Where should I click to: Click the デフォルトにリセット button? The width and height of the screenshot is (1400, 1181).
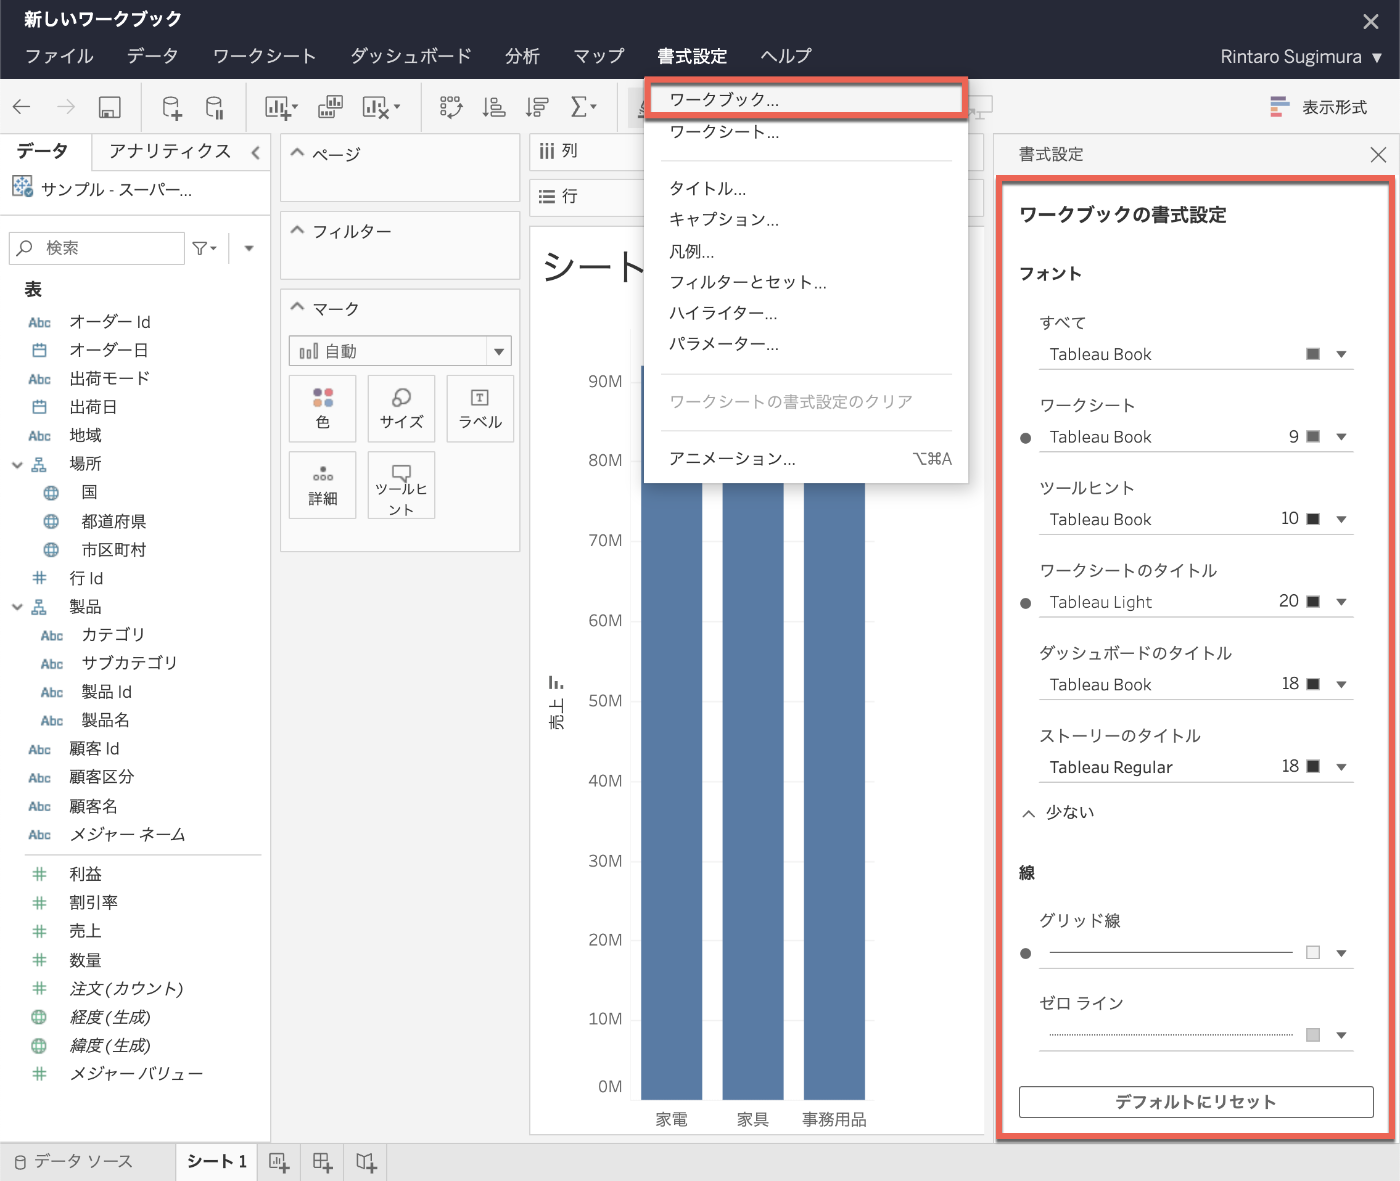pyautogui.click(x=1196, y=1102)
